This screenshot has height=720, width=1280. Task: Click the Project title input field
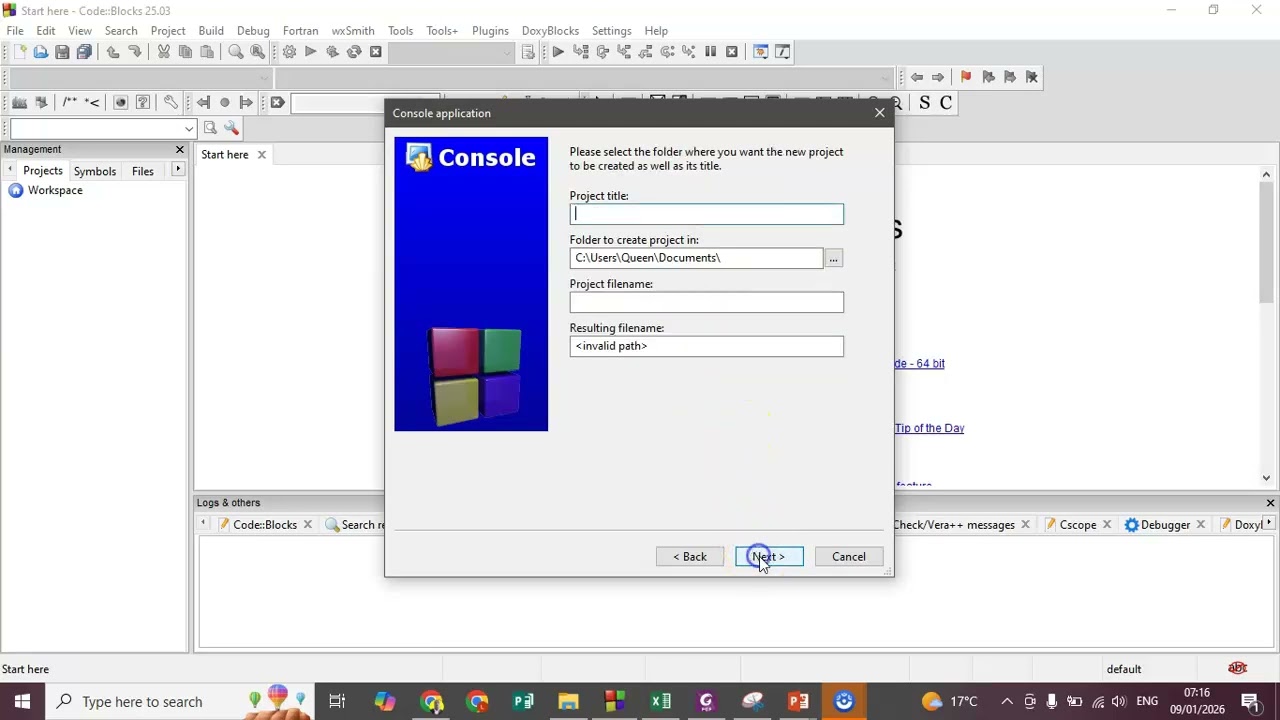[x=707, y=214]
